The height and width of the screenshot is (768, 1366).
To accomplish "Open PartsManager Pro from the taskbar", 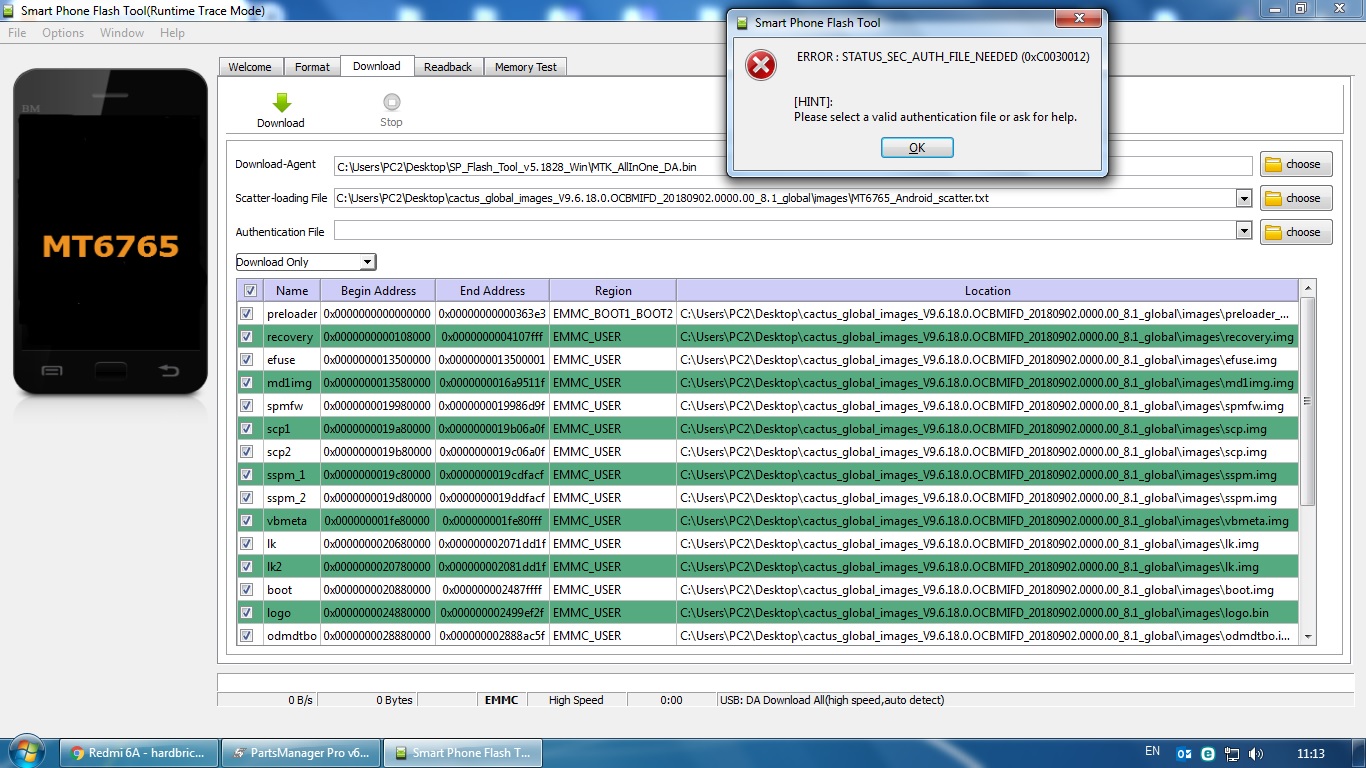I will (299, 753).
